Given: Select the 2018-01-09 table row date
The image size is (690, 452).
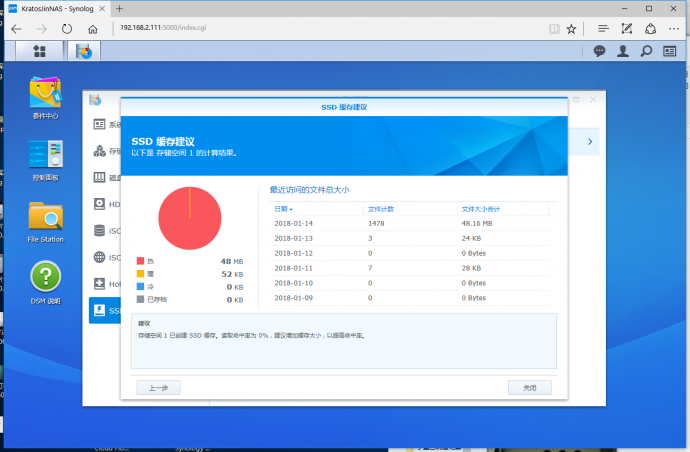Looking at the screenshot, I should (294, 298).
